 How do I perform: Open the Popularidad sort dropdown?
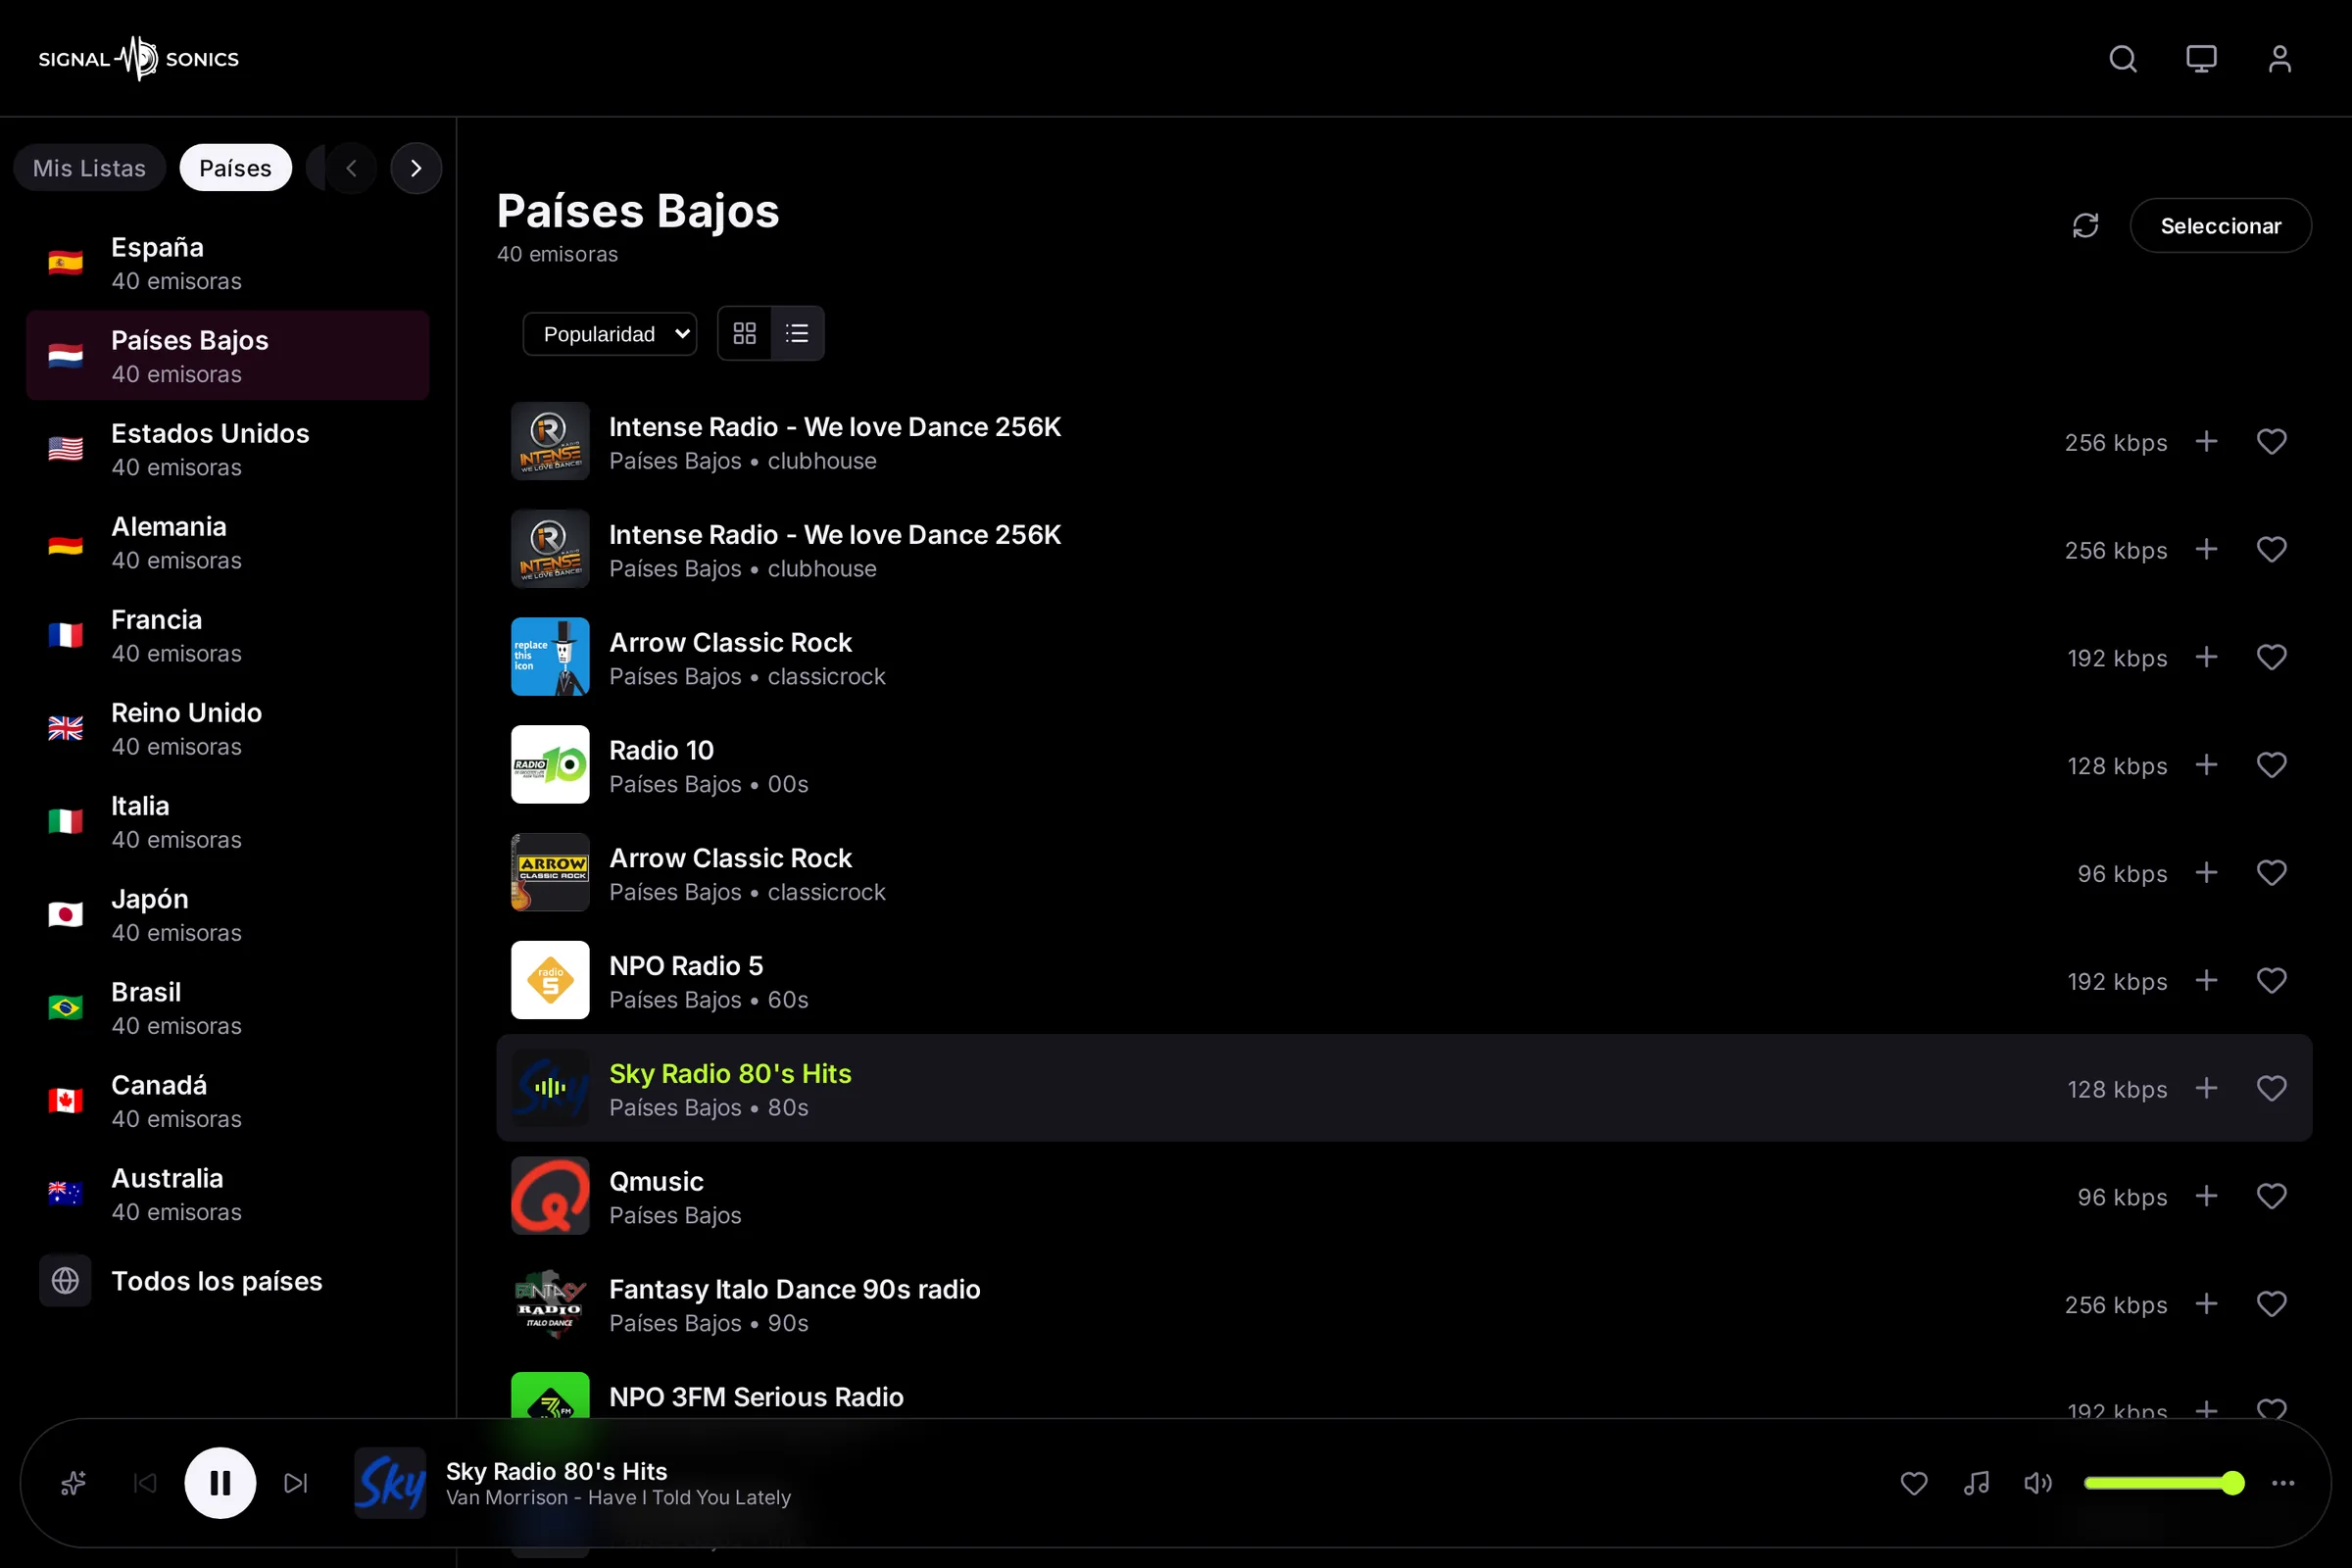coord(610,334)
